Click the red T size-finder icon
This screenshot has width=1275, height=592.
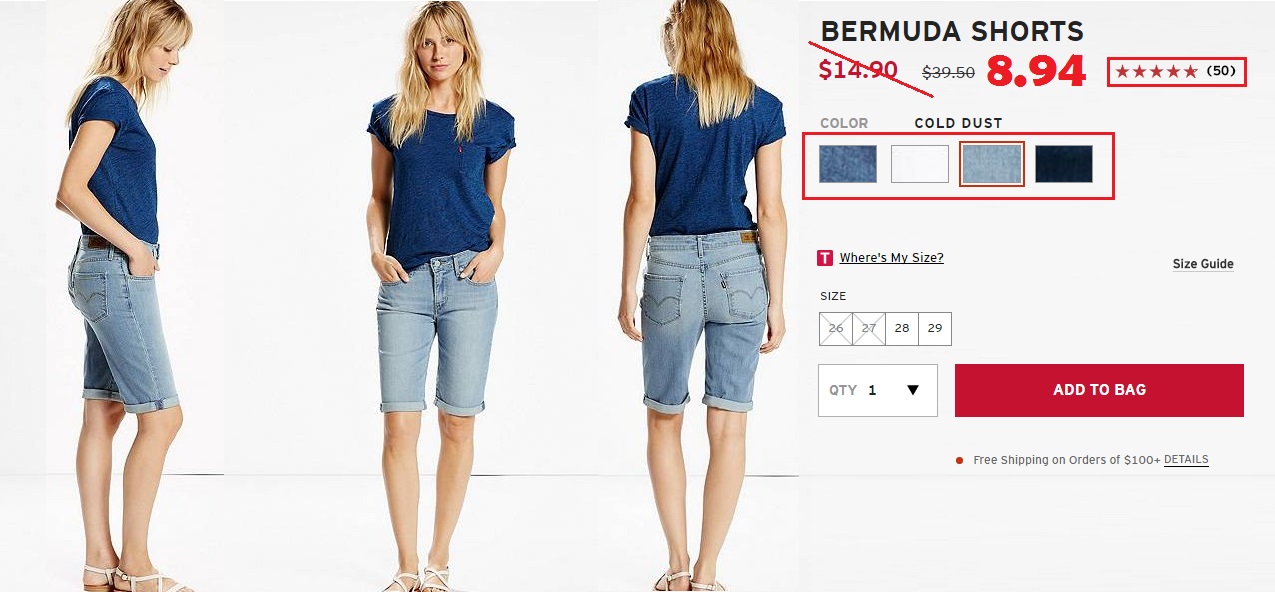point(825,258)
